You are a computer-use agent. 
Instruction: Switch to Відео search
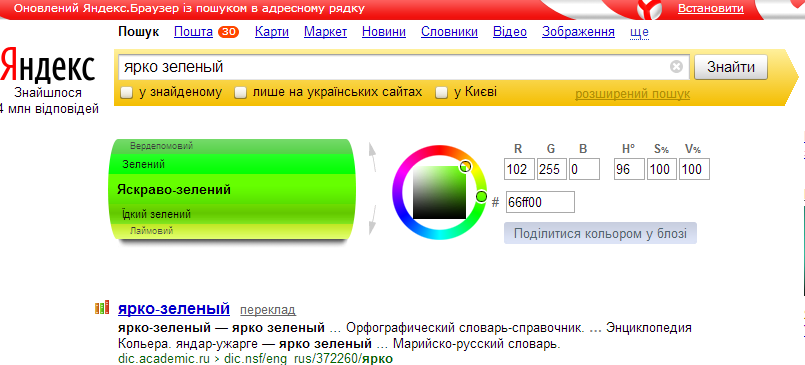(x=510, y=32)
